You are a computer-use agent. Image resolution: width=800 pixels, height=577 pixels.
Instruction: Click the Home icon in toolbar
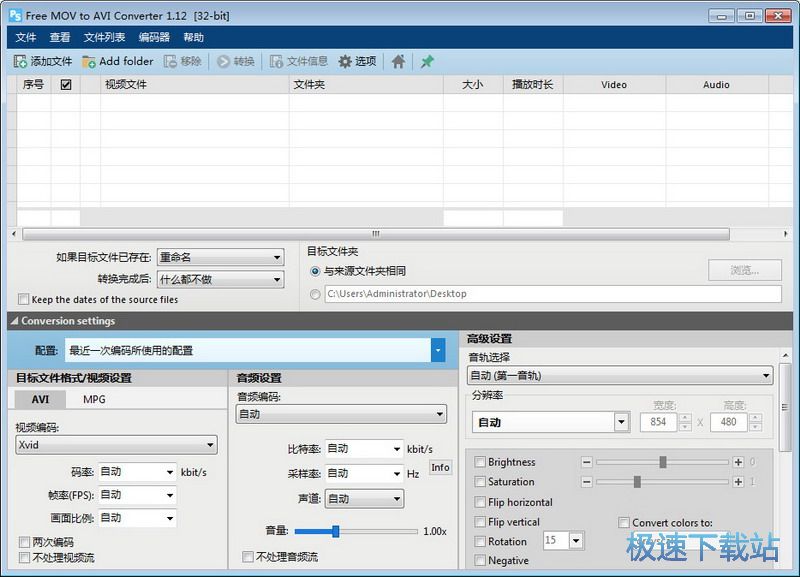click(398, 62)
